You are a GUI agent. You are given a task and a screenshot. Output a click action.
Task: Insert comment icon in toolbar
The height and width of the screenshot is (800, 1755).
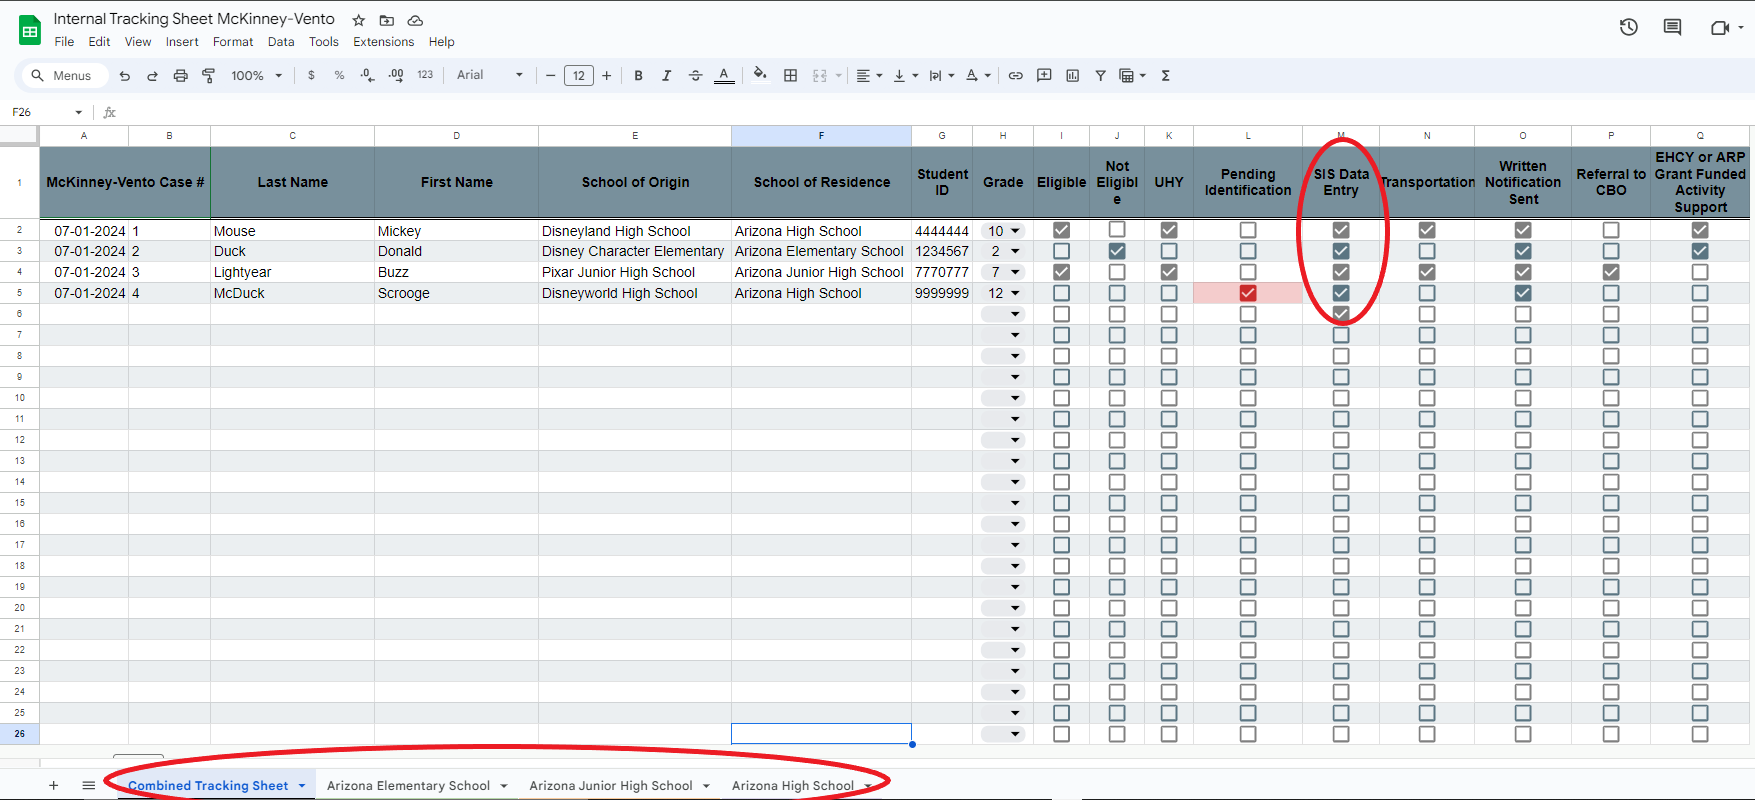1044,76
